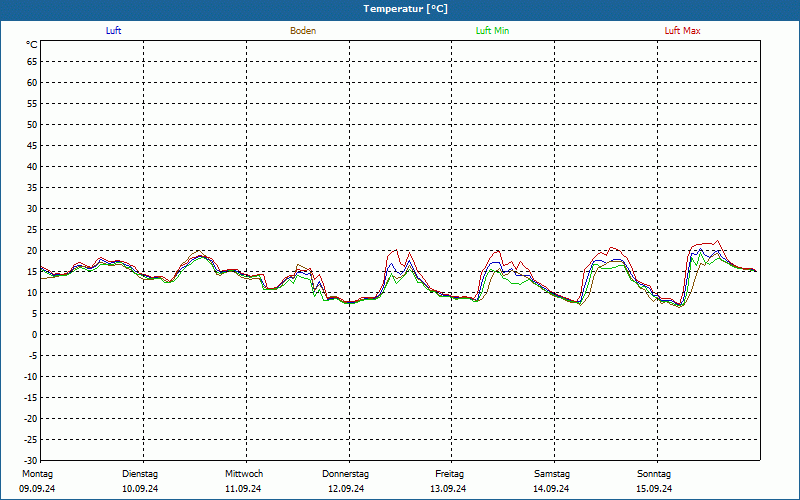Click the Mittwoch day label
This screenshot has width=800, height=500.
pyautogui.click(x=244, y=474)
